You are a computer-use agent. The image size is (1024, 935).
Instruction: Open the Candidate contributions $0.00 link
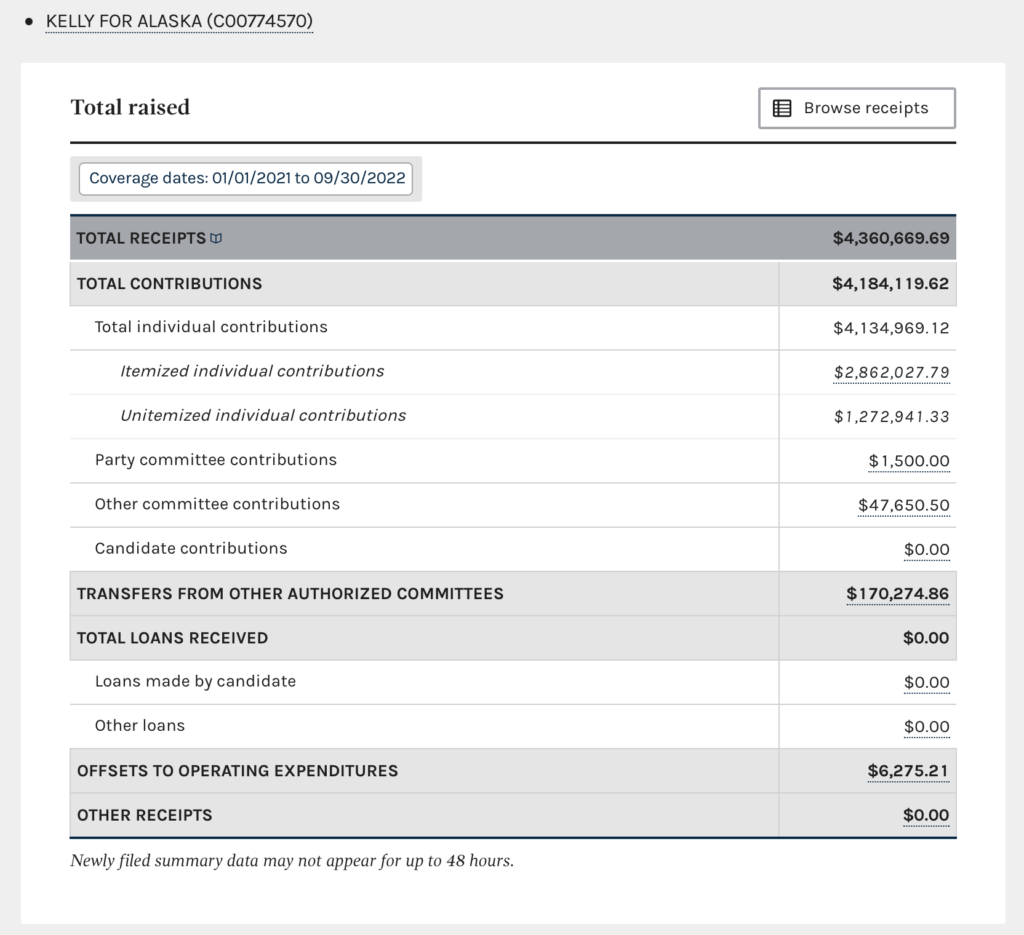(x=926, y=550)
